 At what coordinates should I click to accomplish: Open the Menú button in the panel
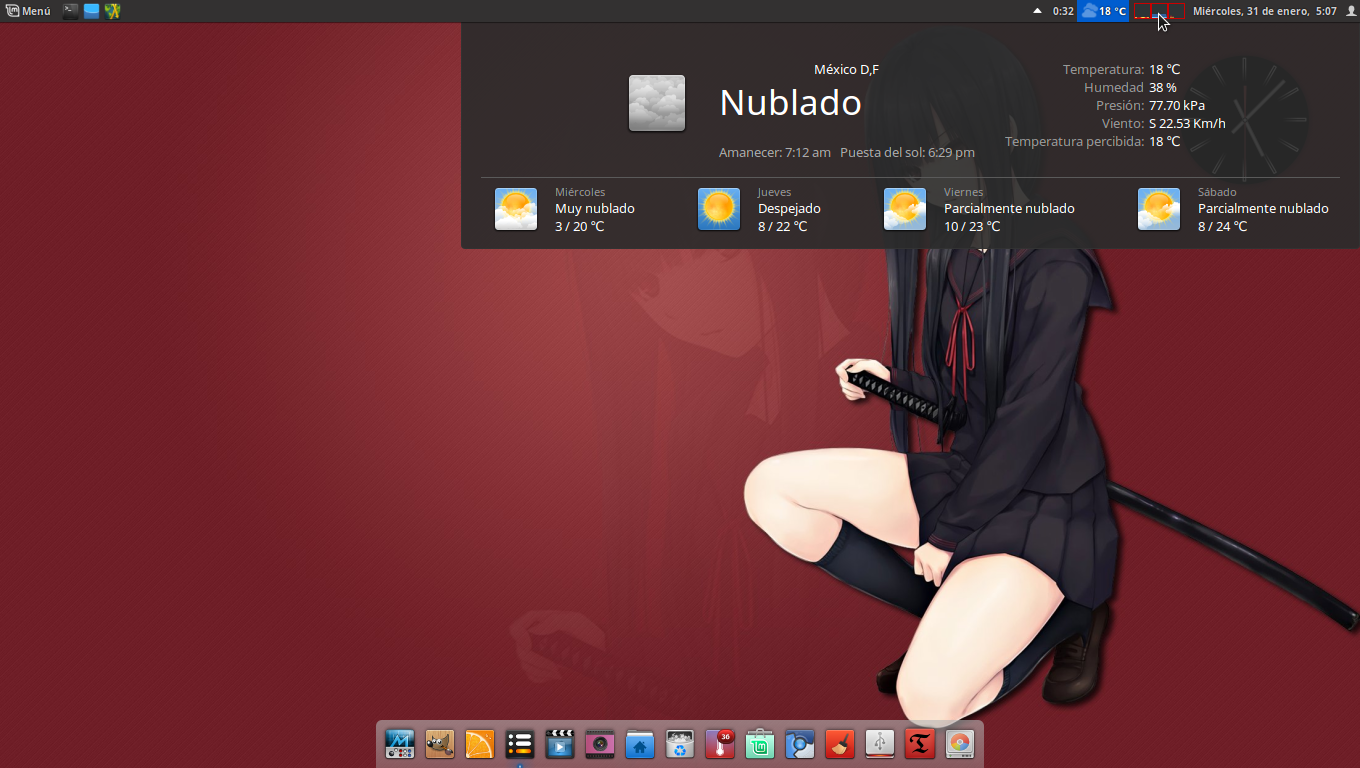[28, 11]
